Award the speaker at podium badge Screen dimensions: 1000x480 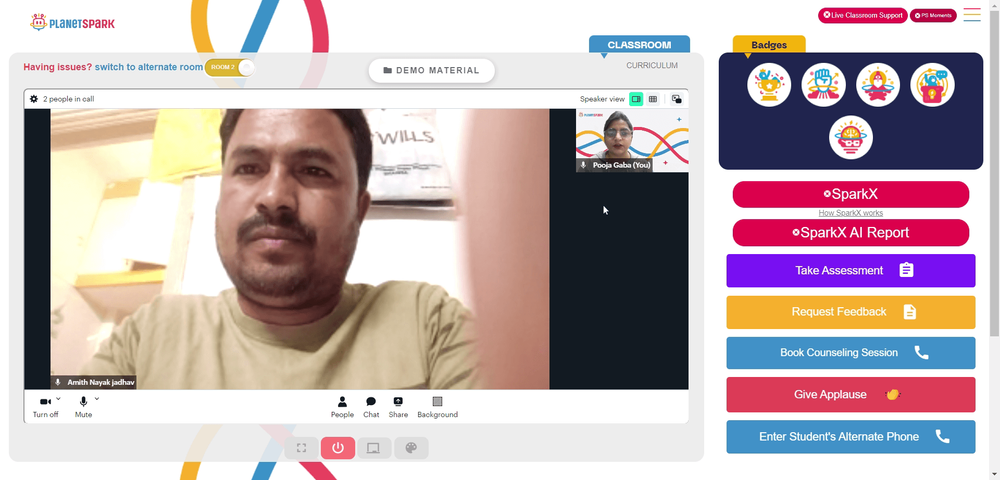point(932,85)
